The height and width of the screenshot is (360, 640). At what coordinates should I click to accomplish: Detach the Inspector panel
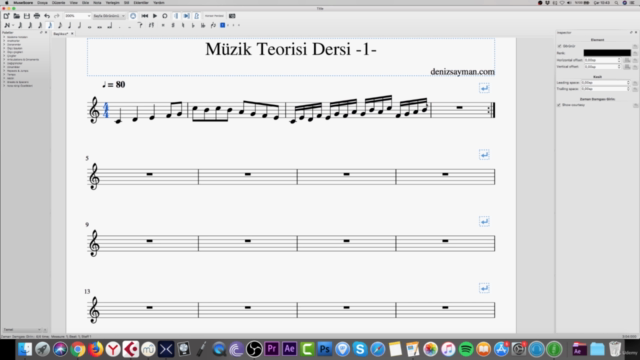(631, 32)
